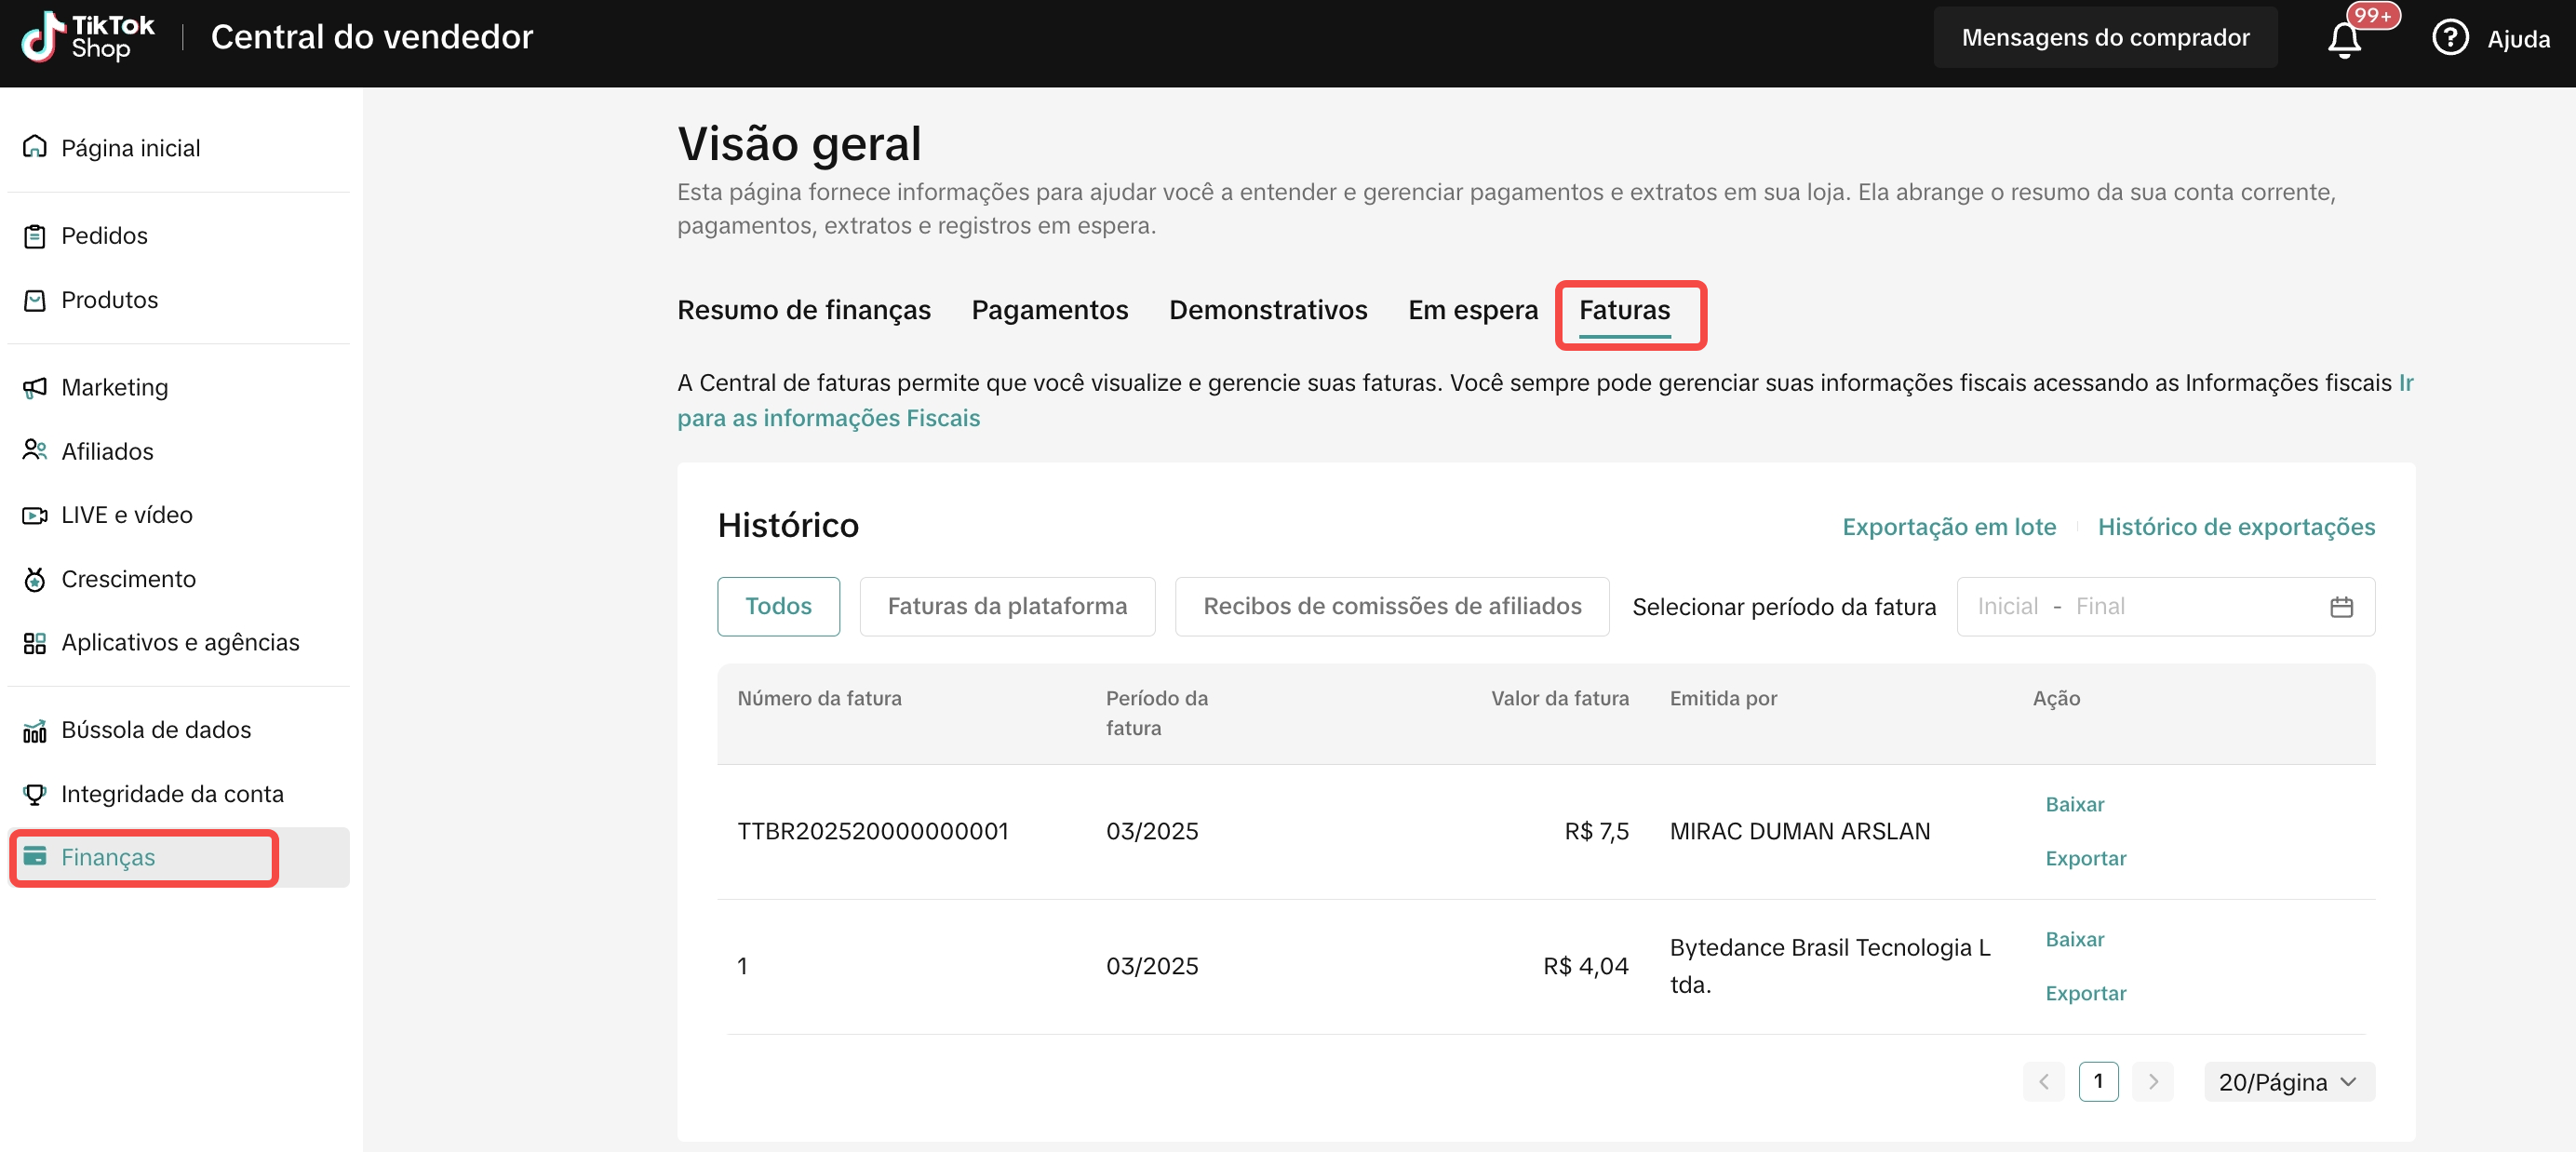Screen dimensions: 2576x1152
Task: Click the Crescimento medal icon
Action: pos(35,579)
